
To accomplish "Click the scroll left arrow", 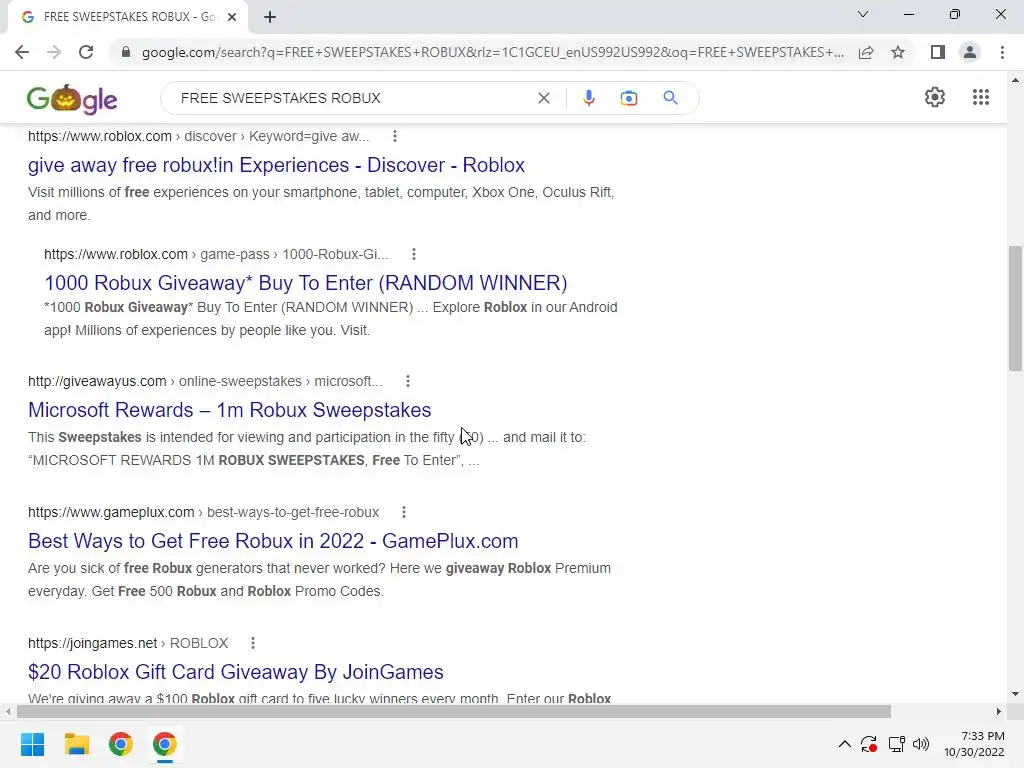I will click(x=8, y=711).
